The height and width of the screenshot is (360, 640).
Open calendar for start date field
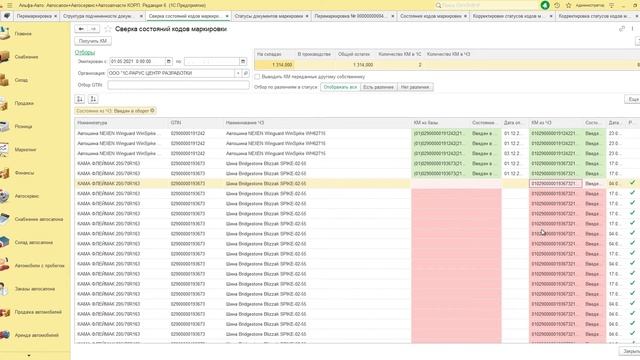click(x=169, y=61)
